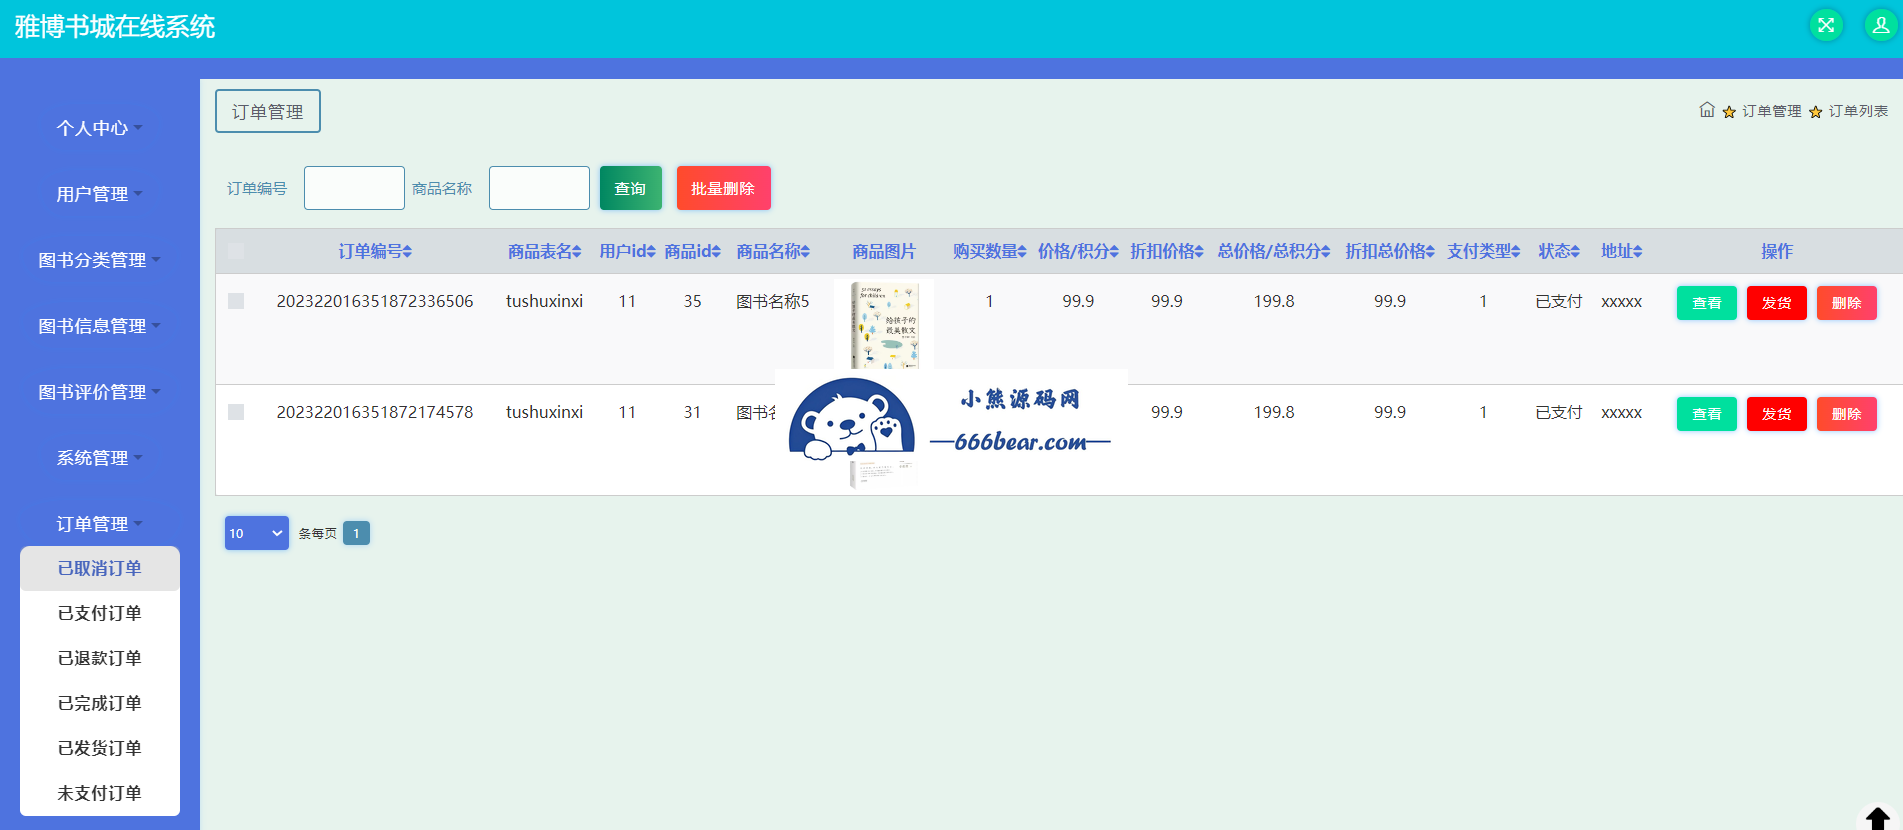This screenshot has width=1903, height=830.
Task: Sort by 商品名称 column arrows
Action: [805, 252]
